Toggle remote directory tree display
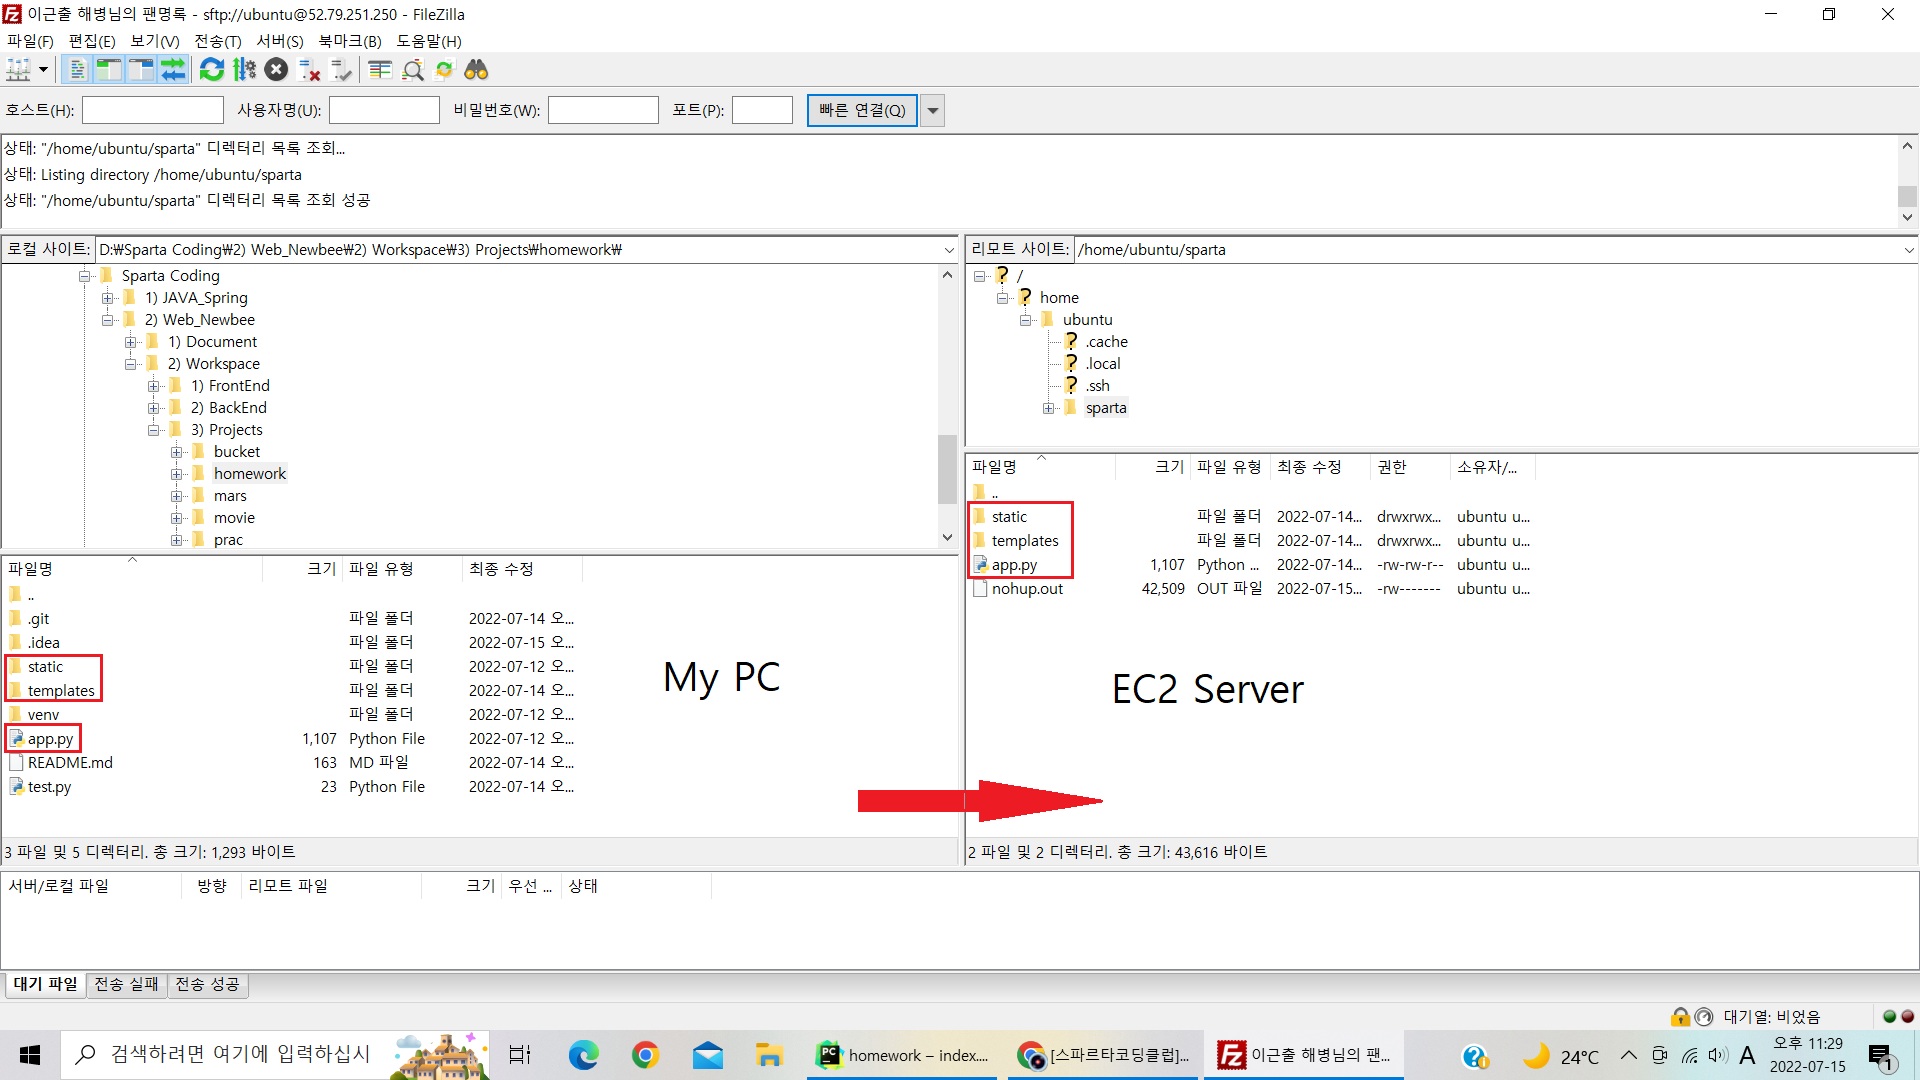Viewport: 1920px width, 1080px height. click(x=141, y=70)
